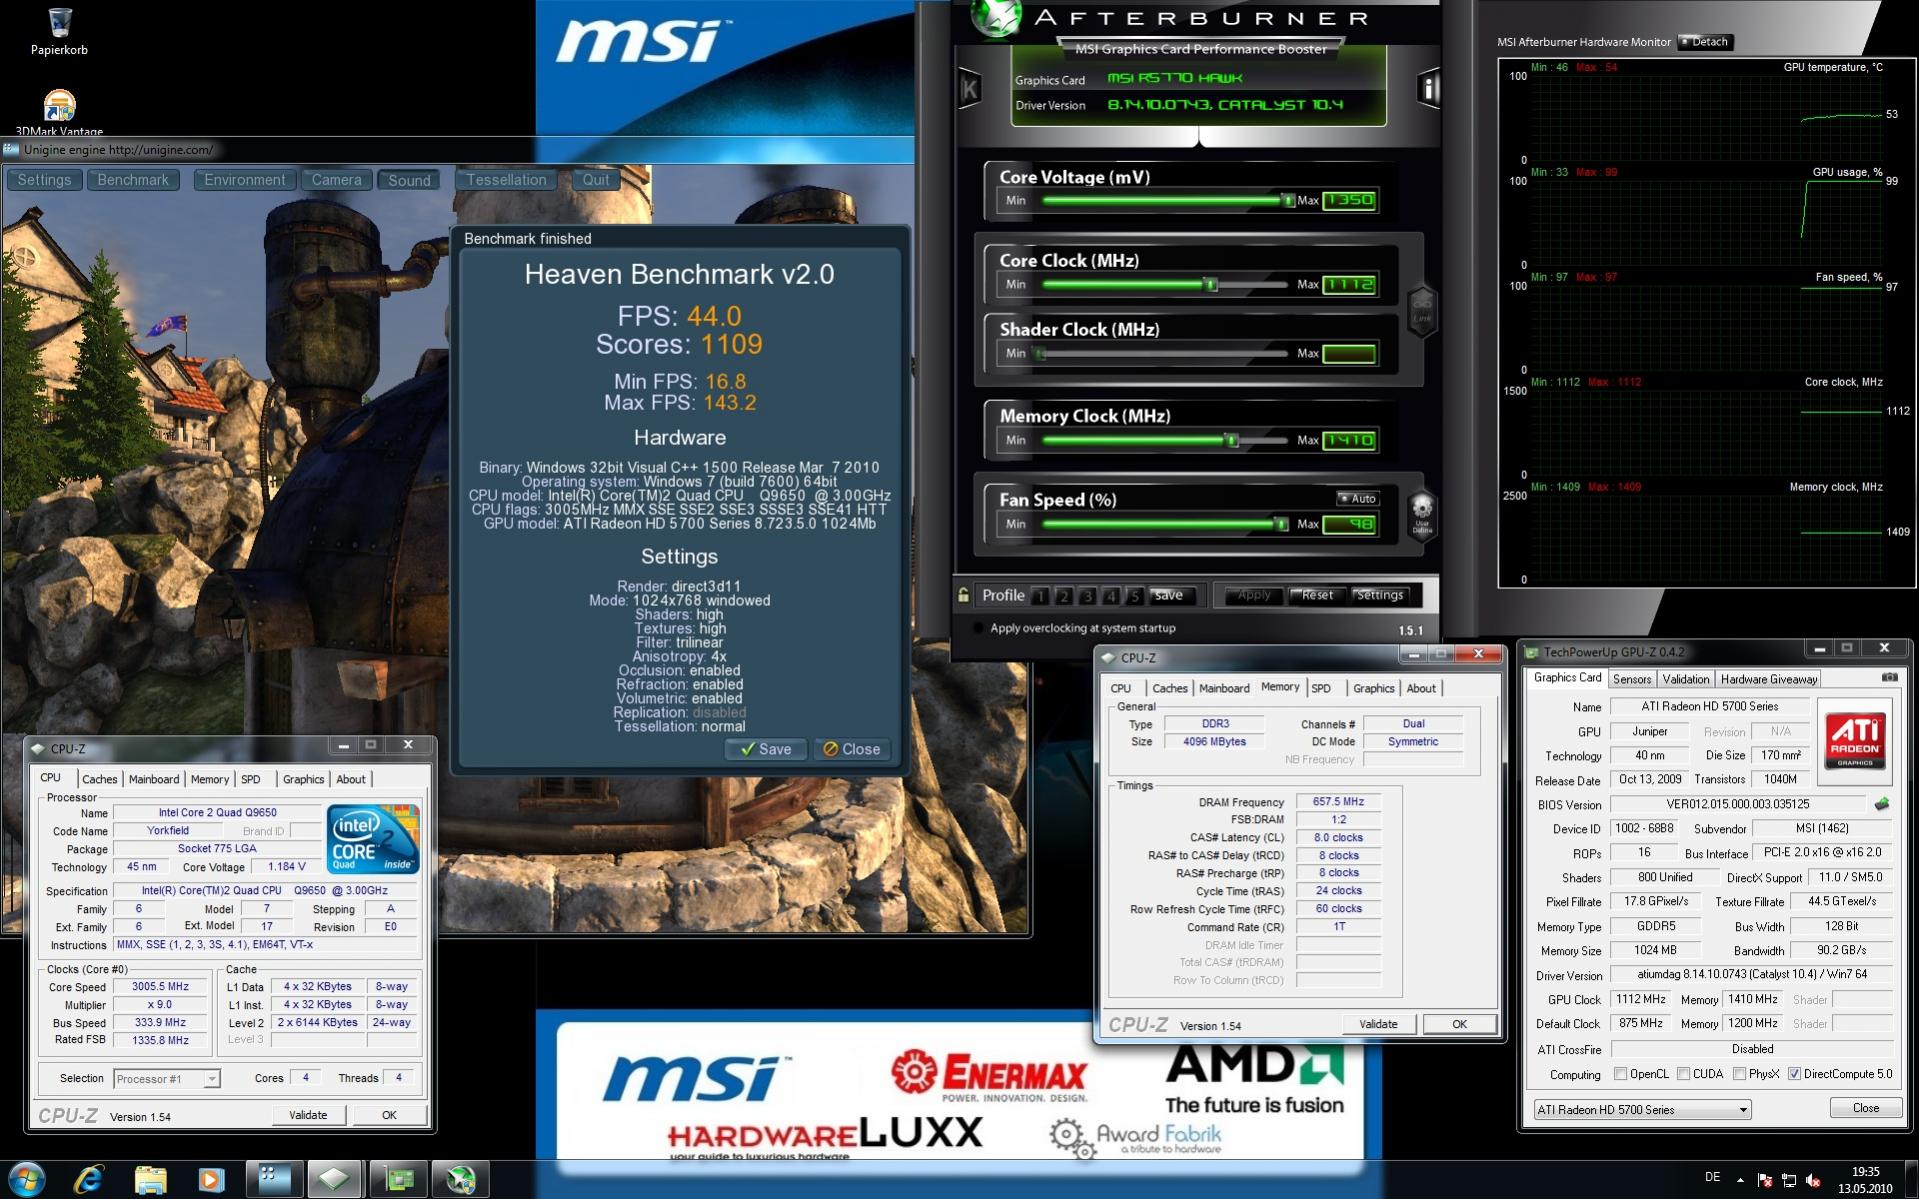Screen dimensions: 1919x1199
Task: Switch to the Afterburner taskbar button
Action: pyautogui.click(x=460, y=1180)
